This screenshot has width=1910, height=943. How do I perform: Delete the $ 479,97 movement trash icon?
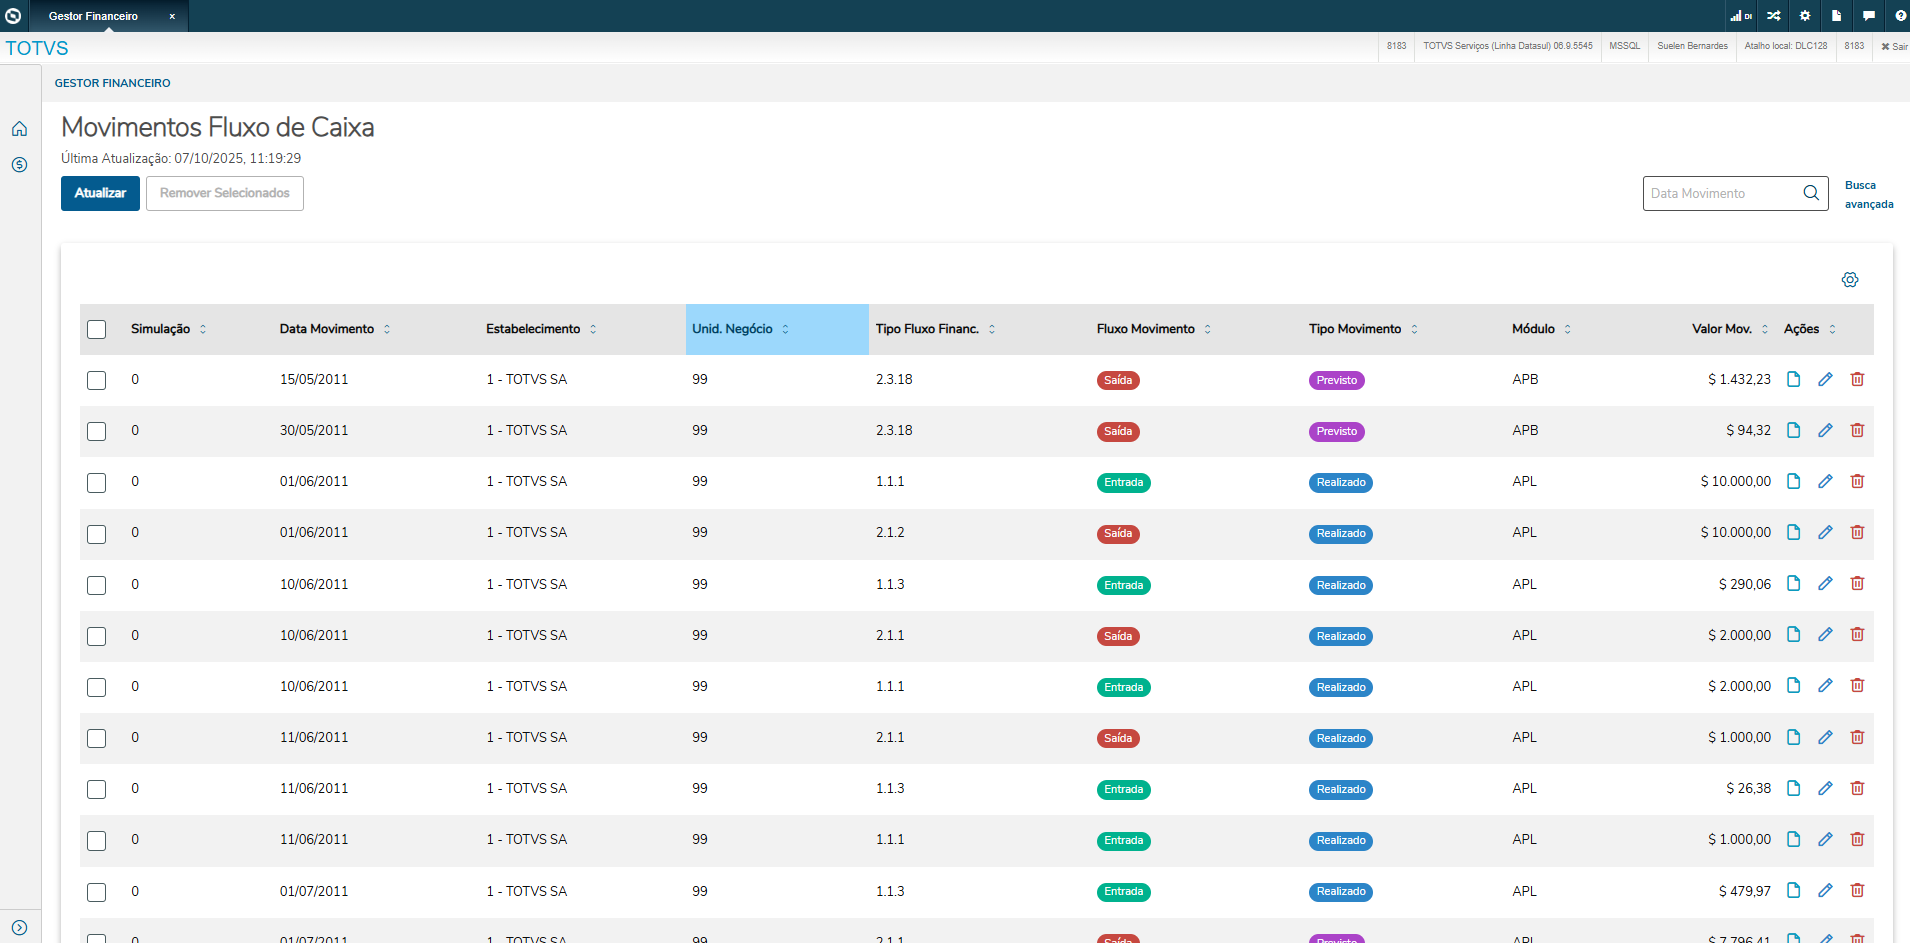pyautogui.click(x=1857, y=891)
